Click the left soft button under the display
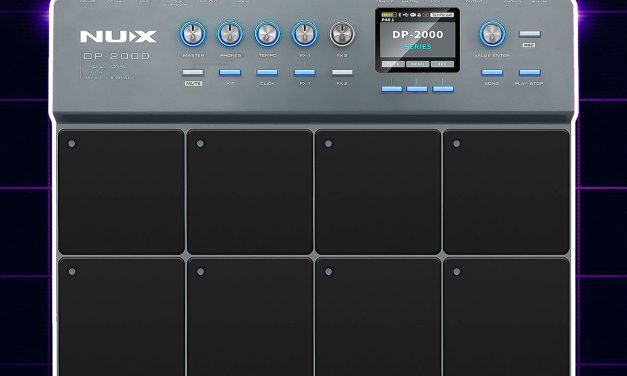Viewport: 627px width, 376px height. 392,89
